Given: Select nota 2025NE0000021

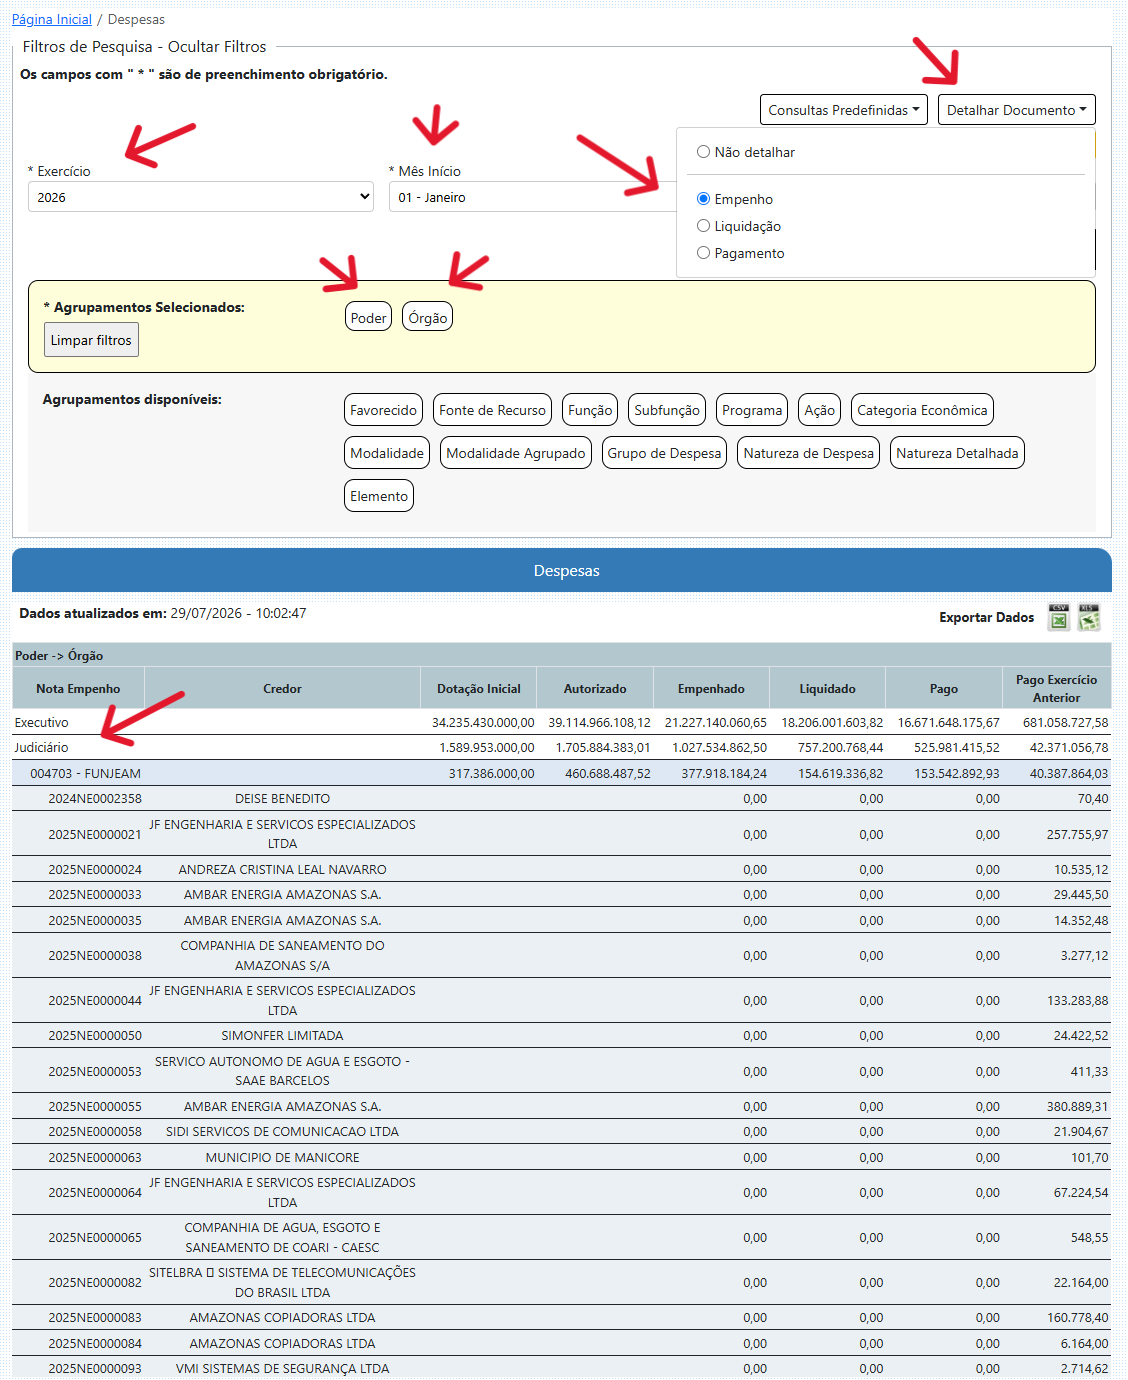Looking at the screenshot, I should point(95,834).
